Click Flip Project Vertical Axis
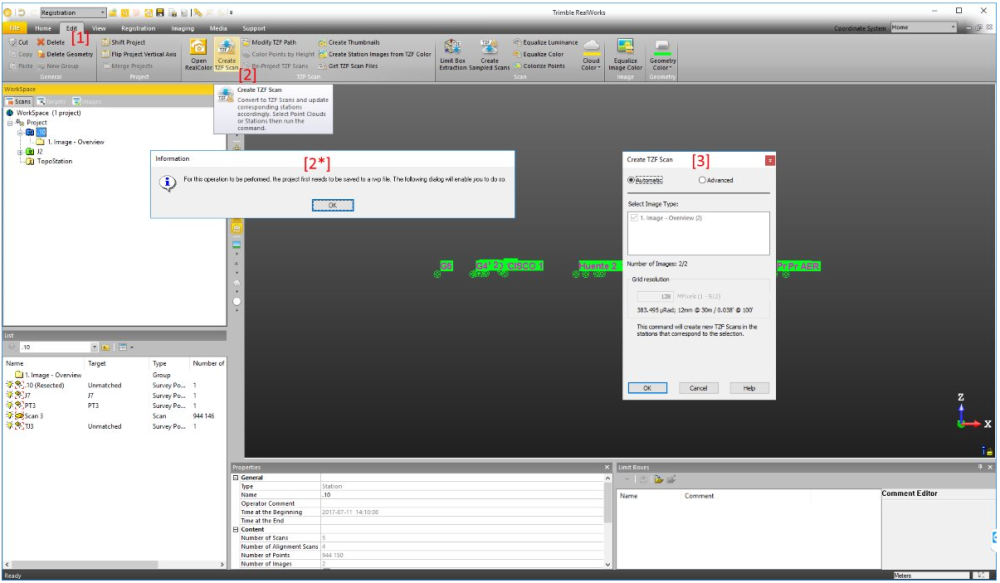This screenshot has height=583, width=1000. point(139,54)
